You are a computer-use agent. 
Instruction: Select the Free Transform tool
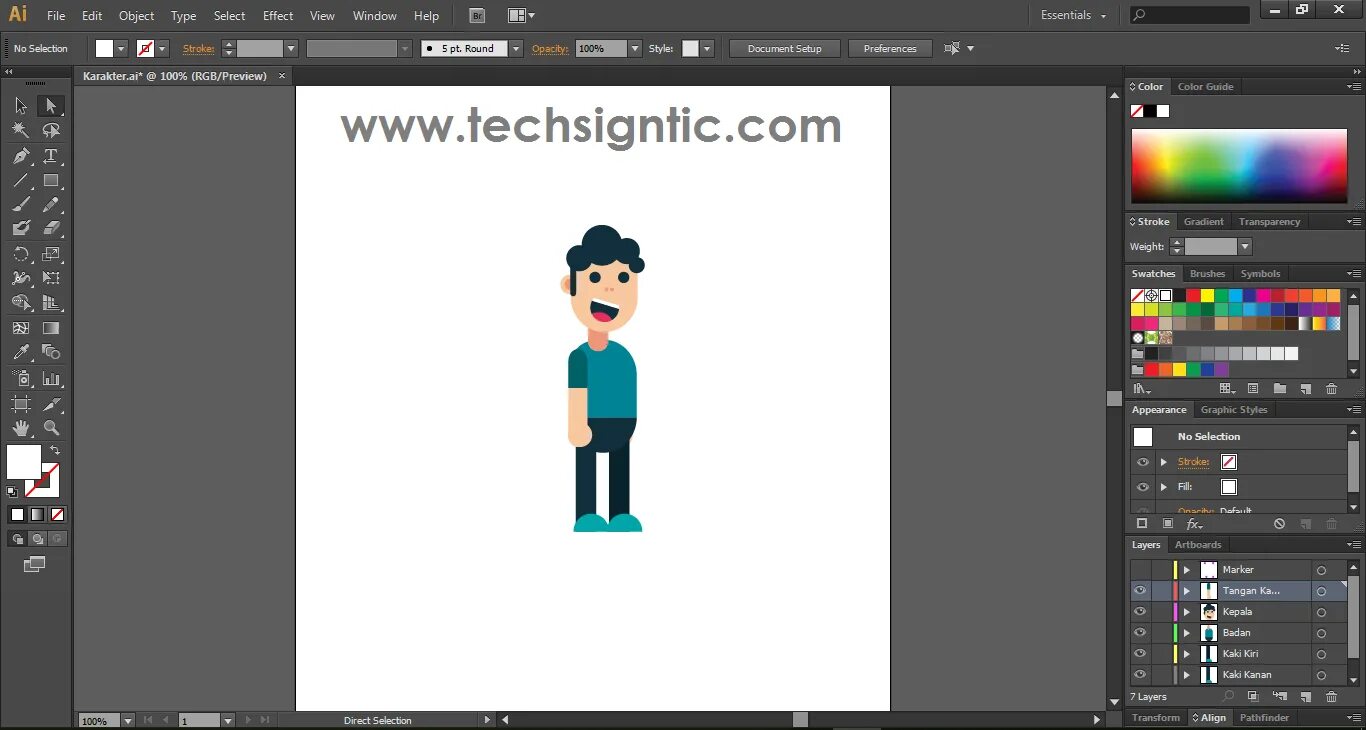[50, 278]
